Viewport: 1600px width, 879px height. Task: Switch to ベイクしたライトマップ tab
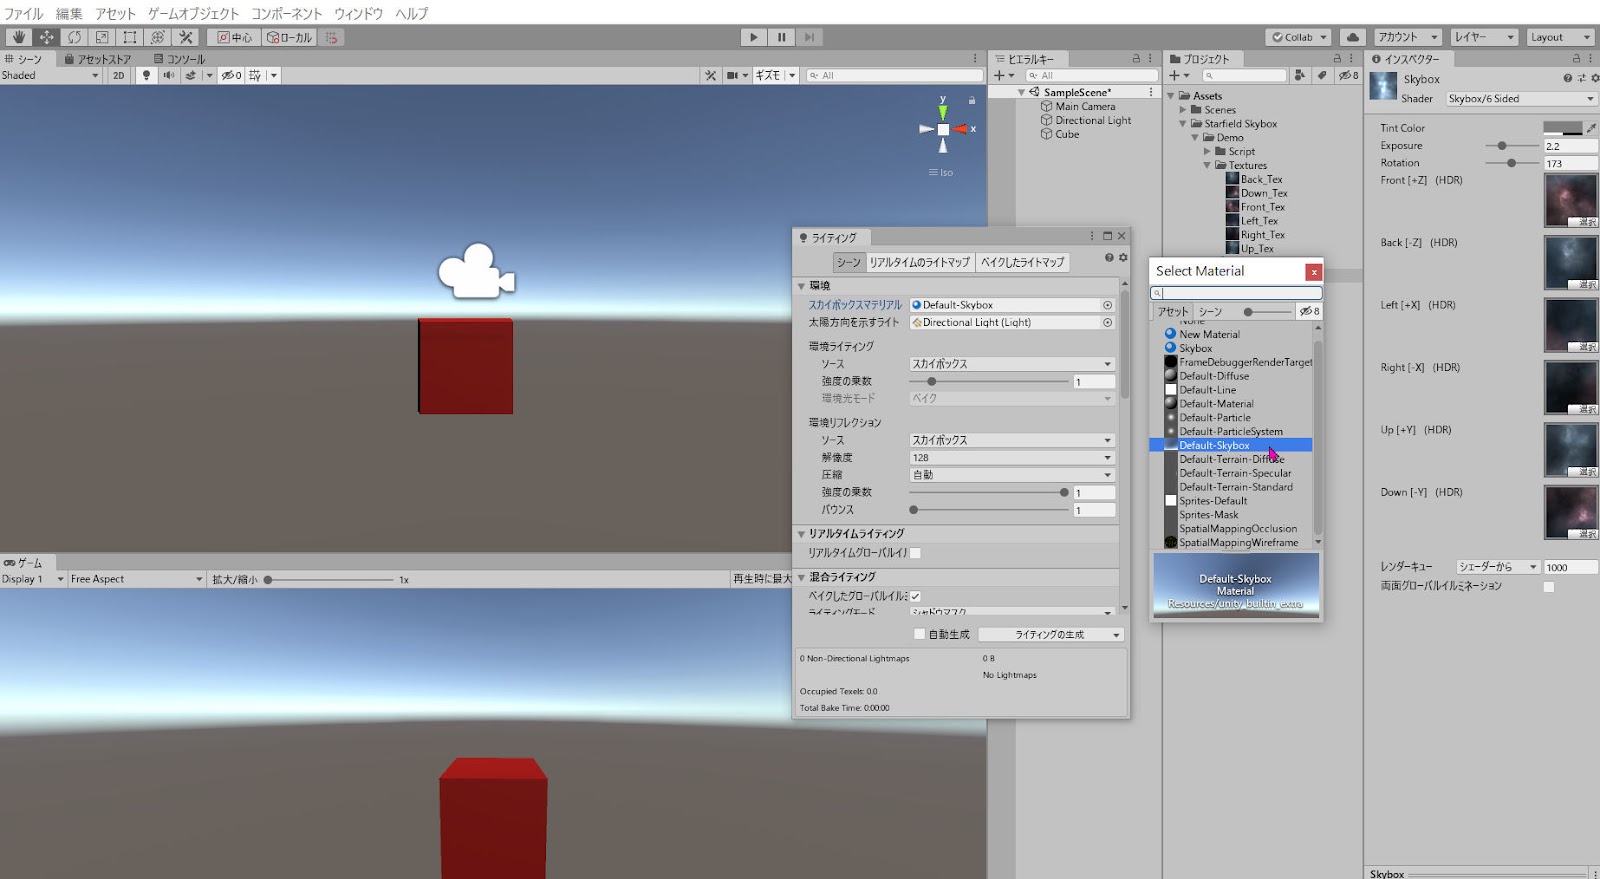pyautogui.click(x=1022, y=262)
